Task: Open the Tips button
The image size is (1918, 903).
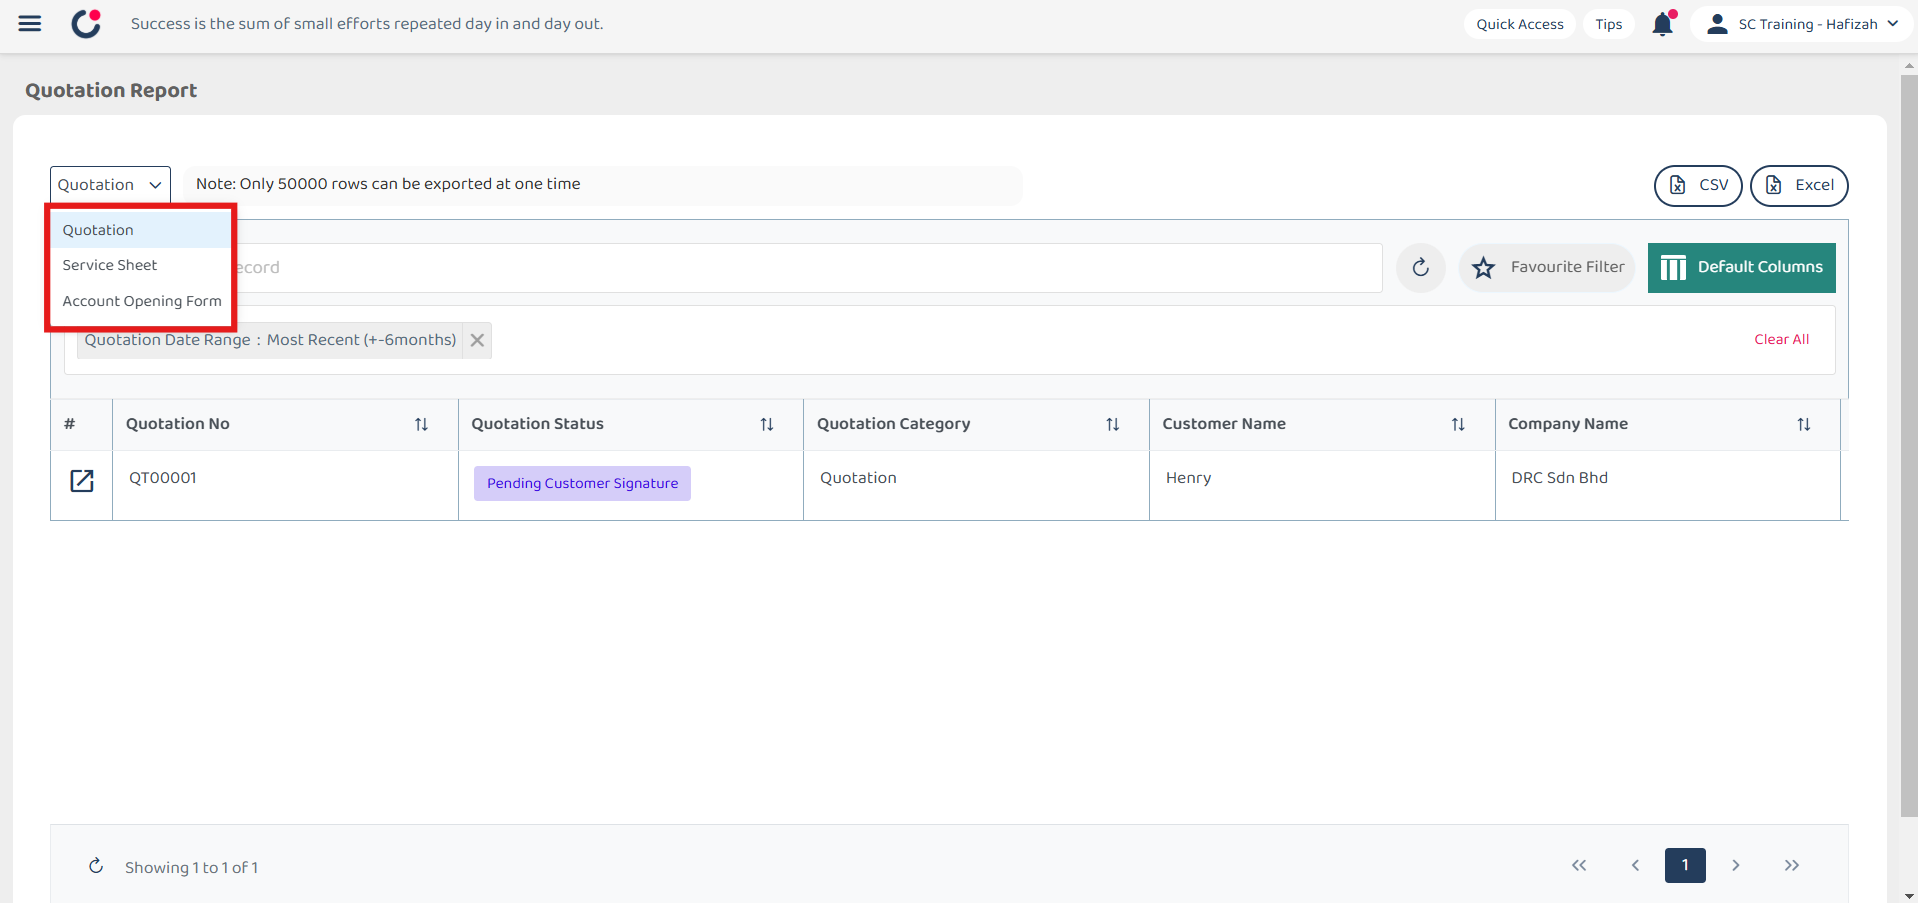Action: (1609, 24)
